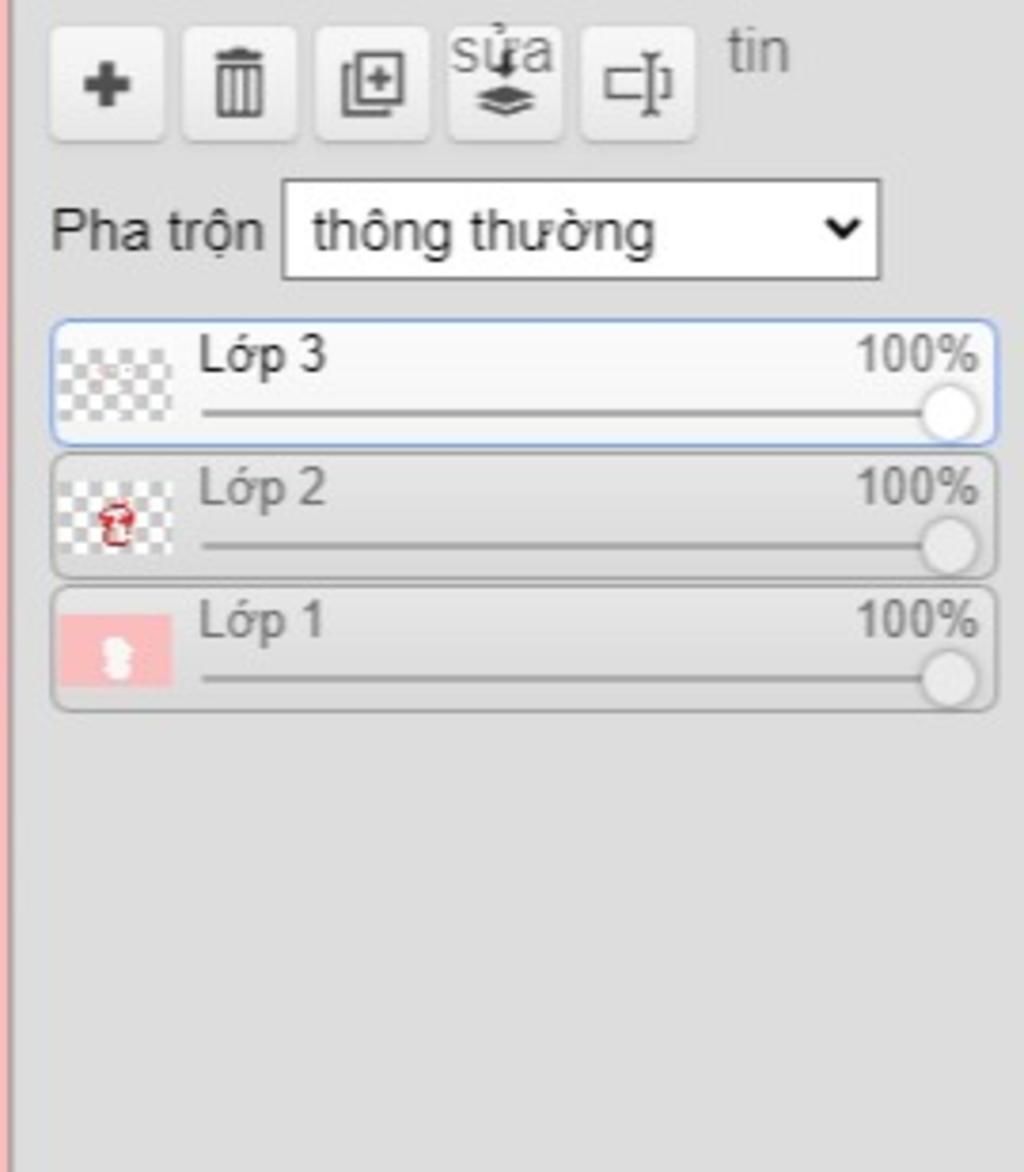Click the "tin" text at top
Viewport: 1024px width, 1172px height.
click(x=758, y=53)
